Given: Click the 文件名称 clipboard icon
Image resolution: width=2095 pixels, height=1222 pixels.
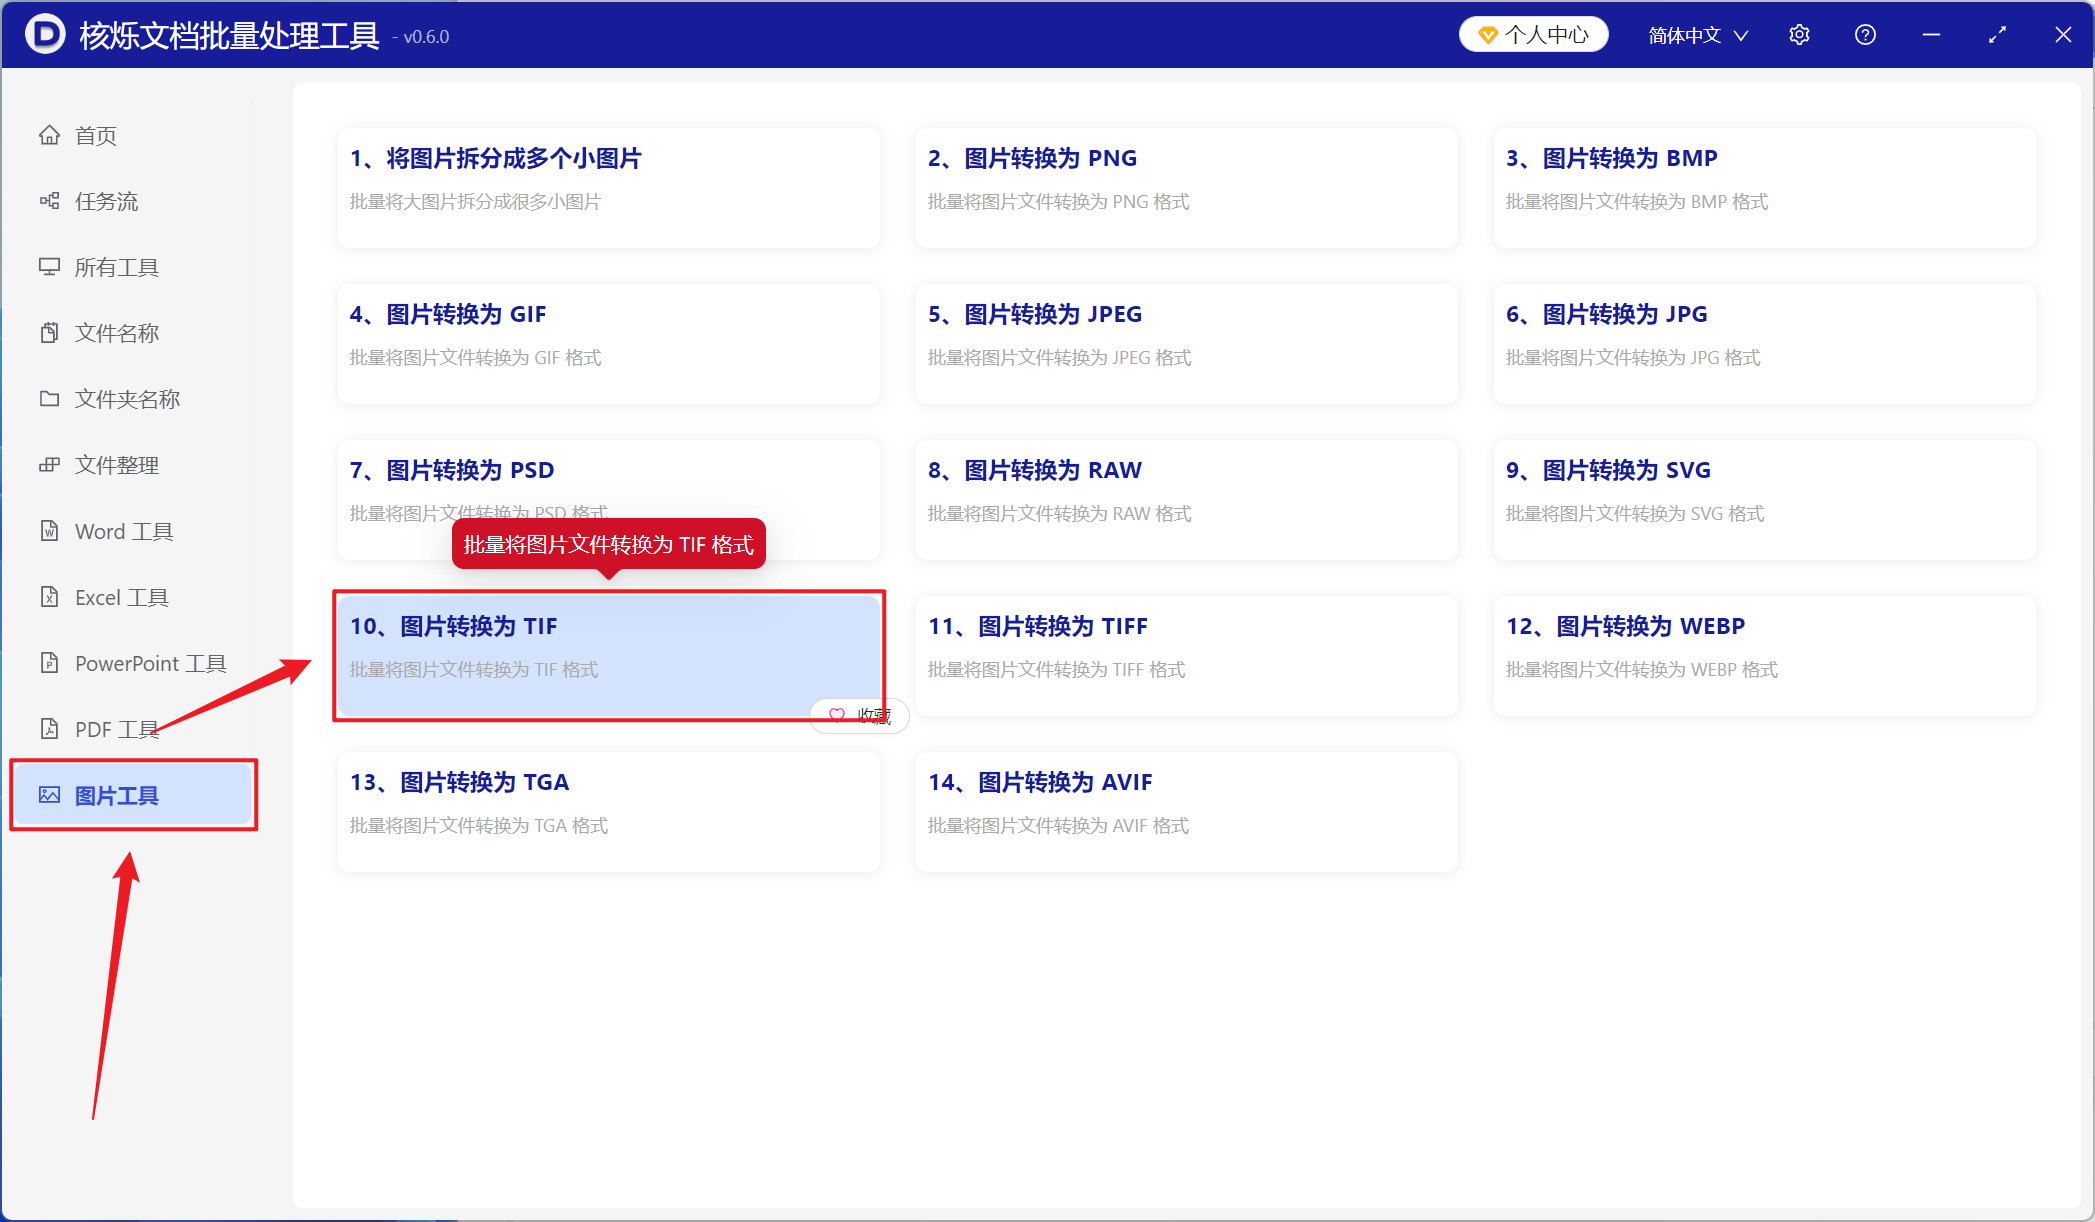Looking at the screenshot, I should tap(49, 333).
